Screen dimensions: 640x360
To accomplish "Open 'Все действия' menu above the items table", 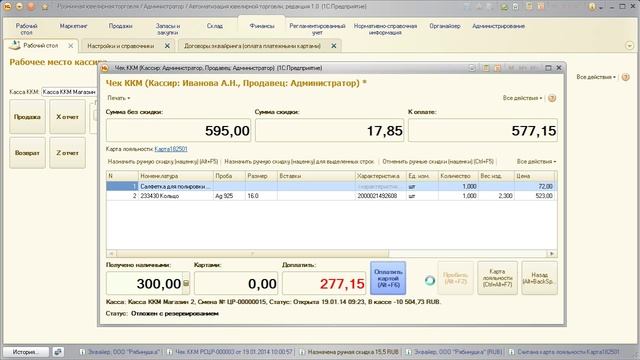I will [x=536, y=162].
